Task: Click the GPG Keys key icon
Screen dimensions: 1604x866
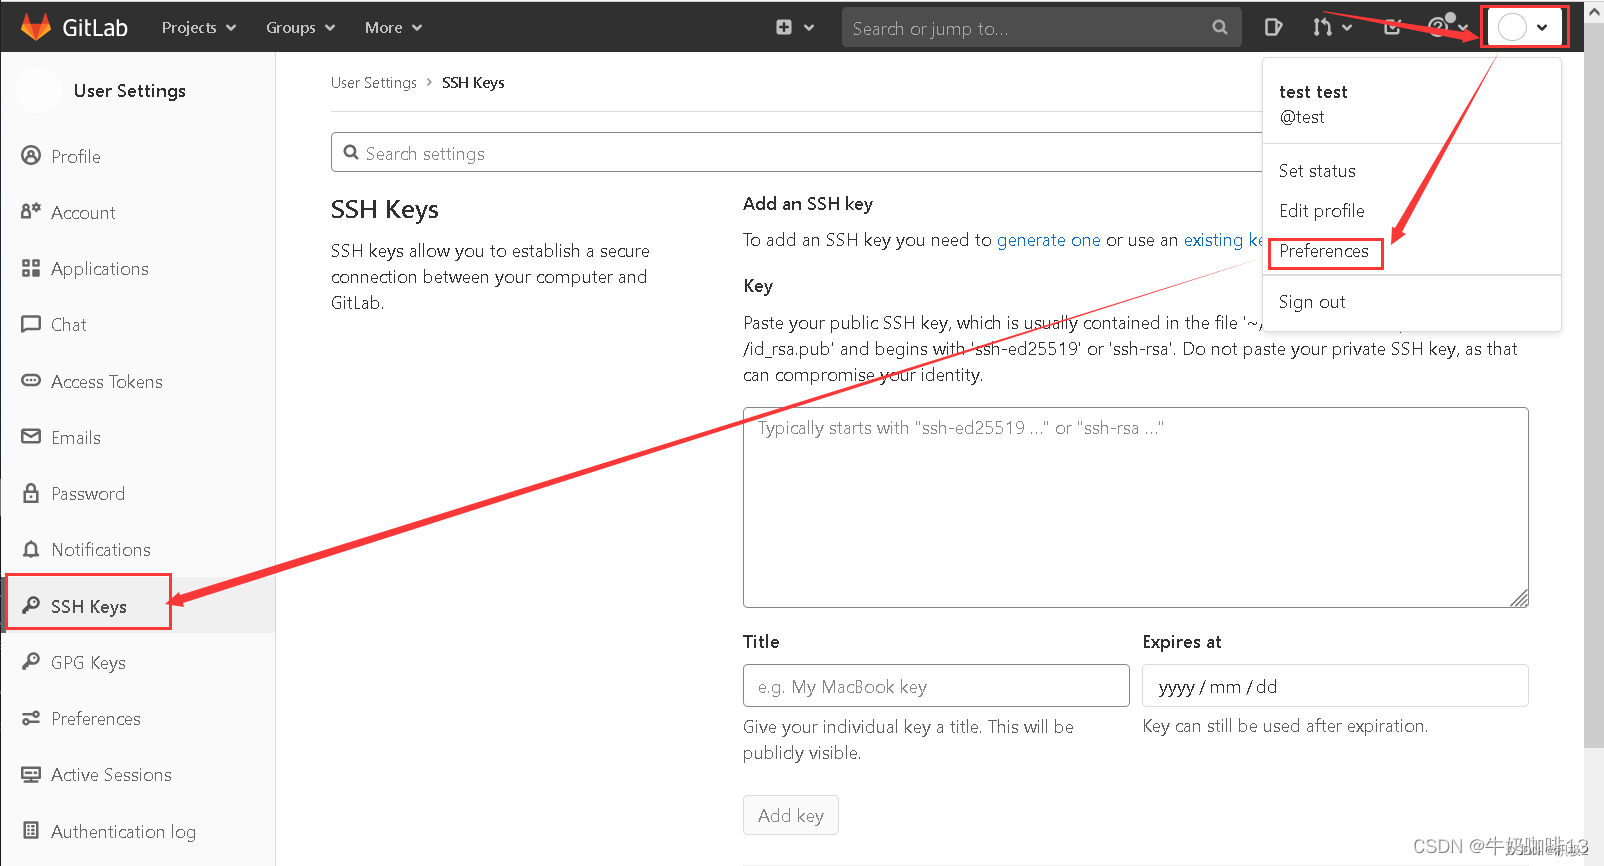Action: click(x=31, y=662)
